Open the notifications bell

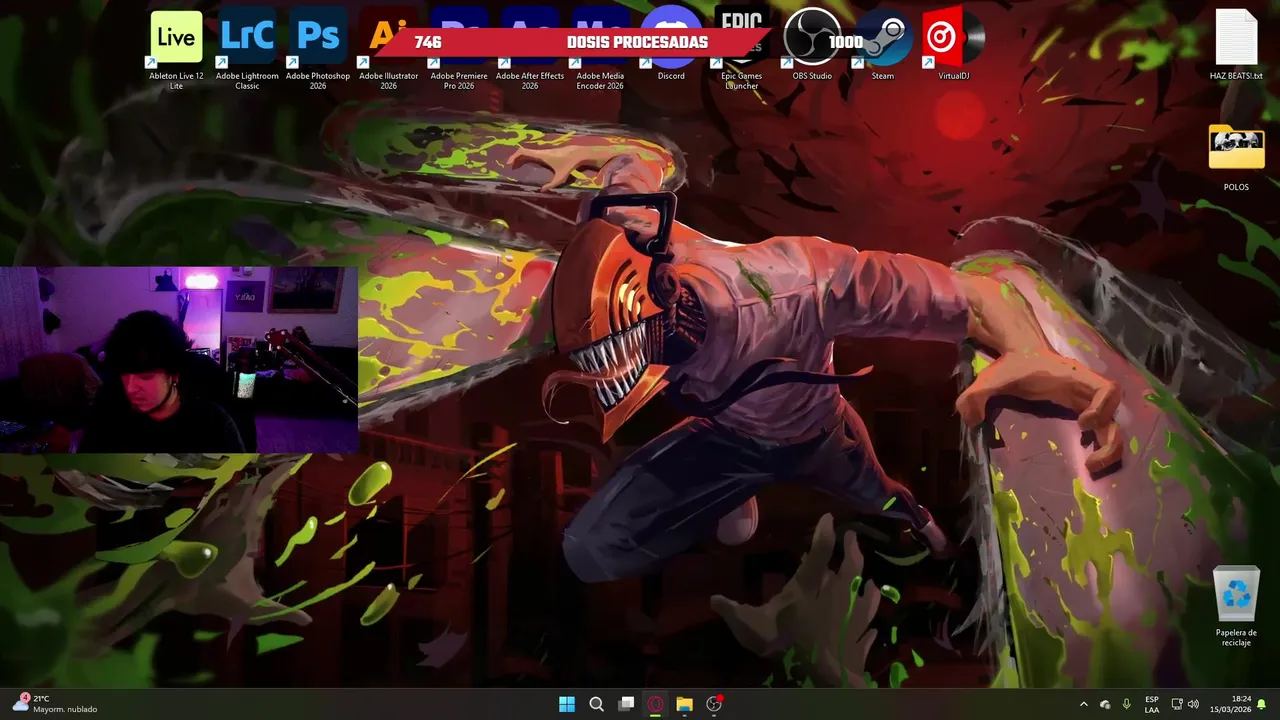point(1262,704)
